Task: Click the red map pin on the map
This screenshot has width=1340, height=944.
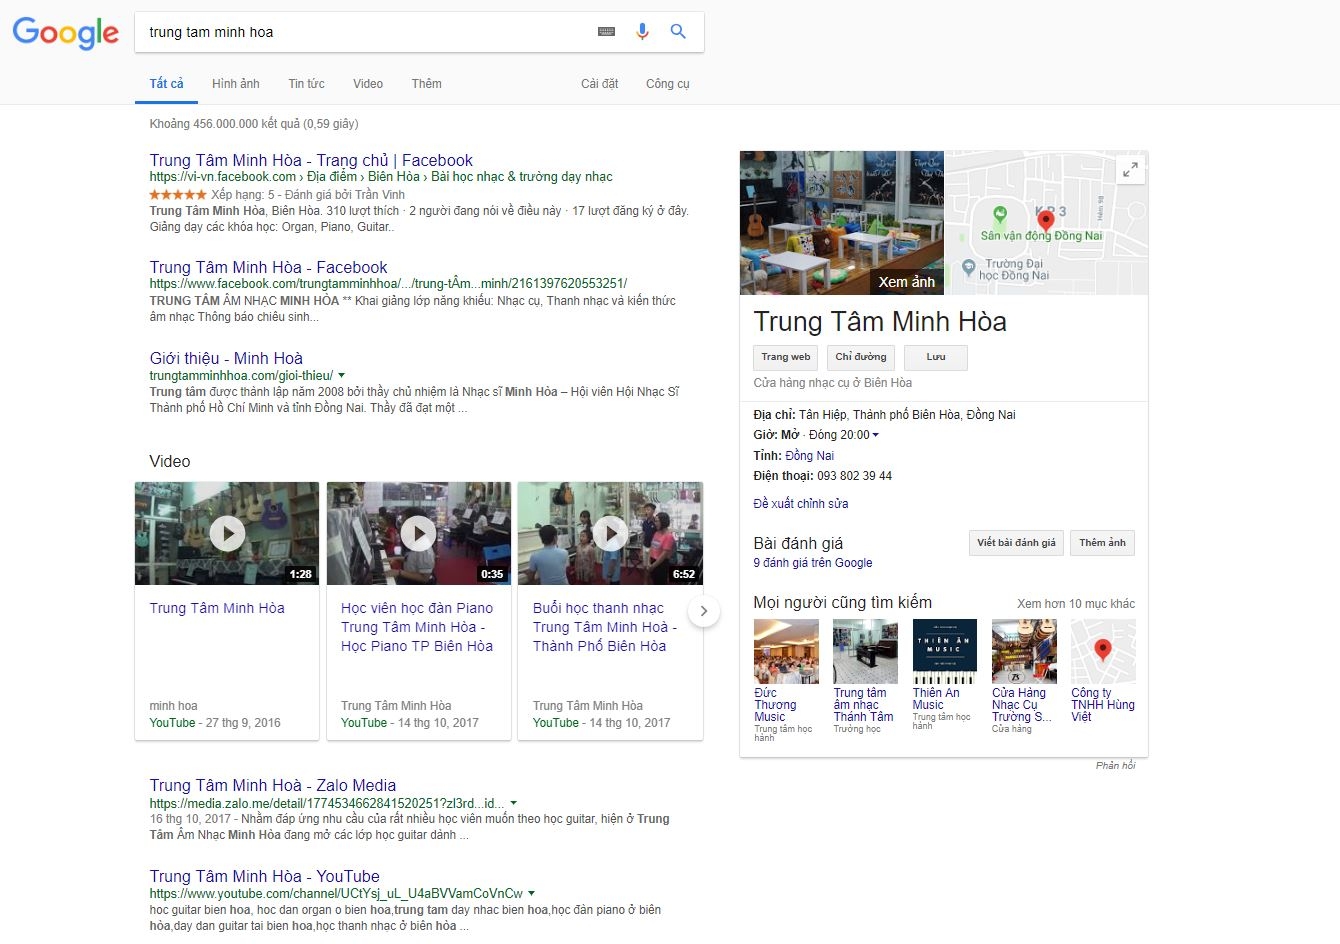Action: (x=1046, y=220)
